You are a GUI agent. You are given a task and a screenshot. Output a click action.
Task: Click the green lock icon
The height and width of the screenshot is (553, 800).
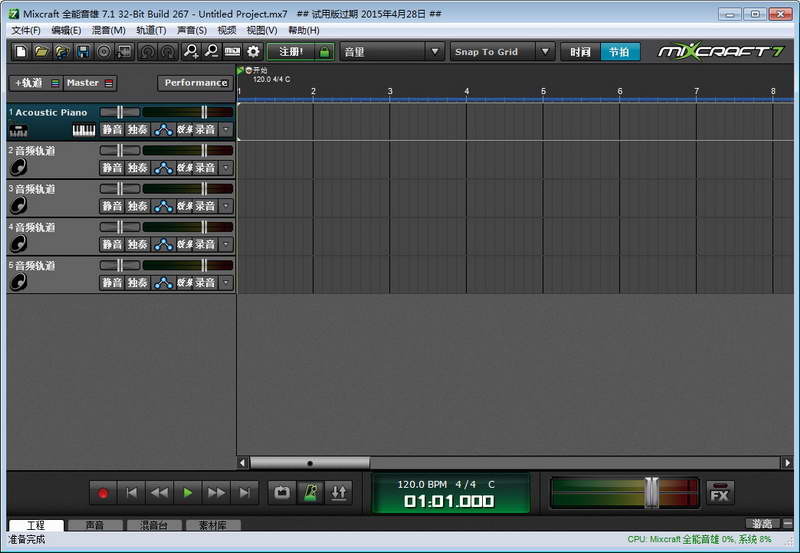tap(324, 52)
